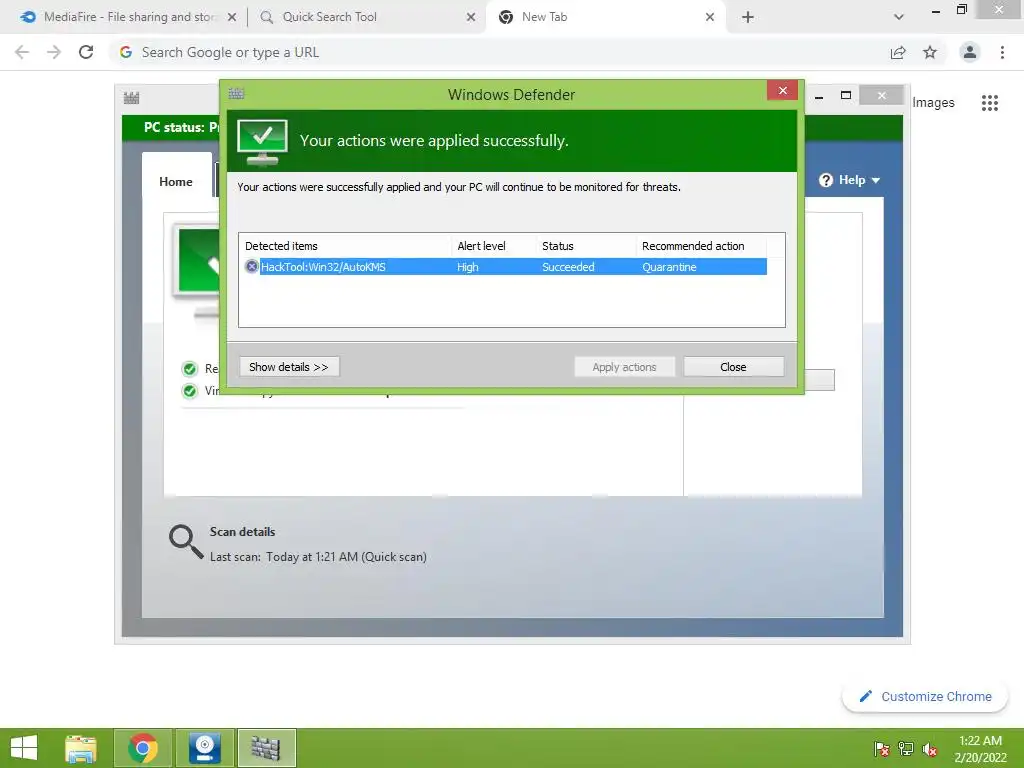Close the New Tab tab
This screenshot has width=1024, height=768.
click(x=710, y=18)
